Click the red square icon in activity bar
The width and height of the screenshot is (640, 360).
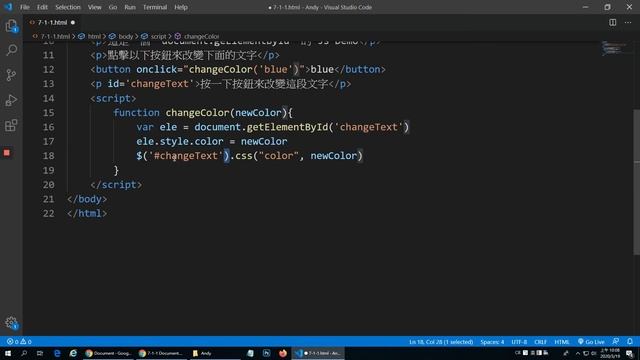pyautogui.click(x=7, y=153)
